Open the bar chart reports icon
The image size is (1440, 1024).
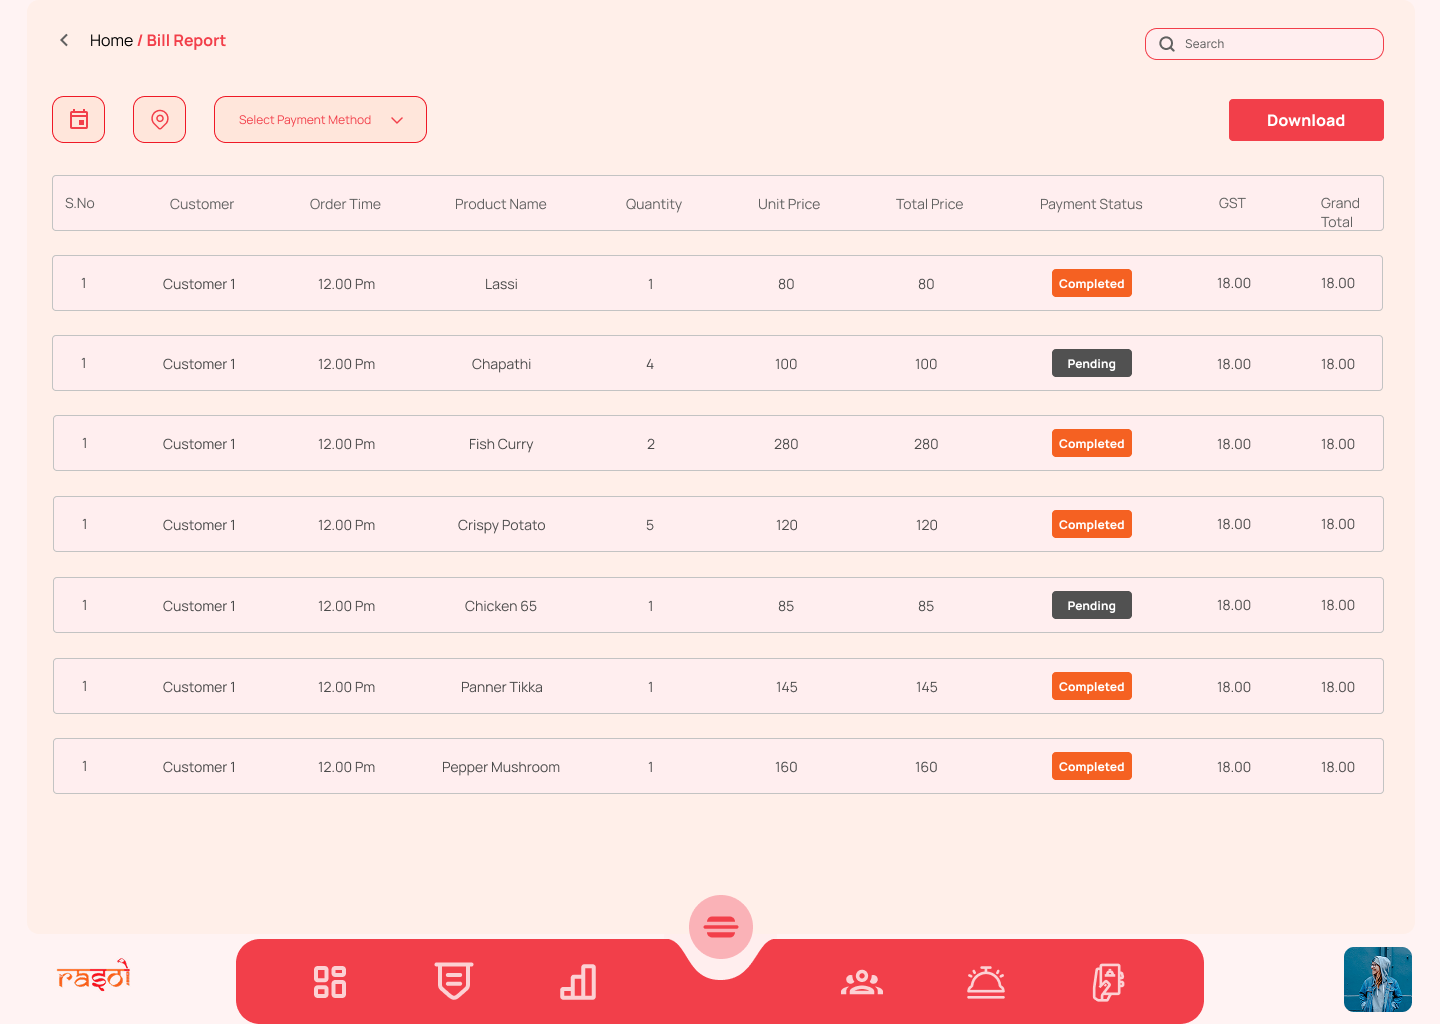[578, 981]
